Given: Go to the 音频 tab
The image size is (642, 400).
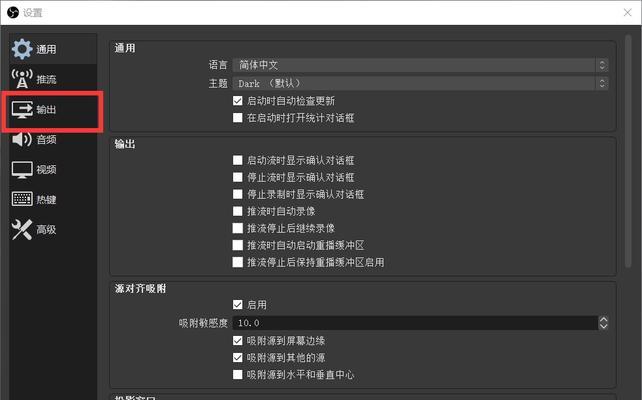Looking at the screenshot, I should (x=53, y=139).
